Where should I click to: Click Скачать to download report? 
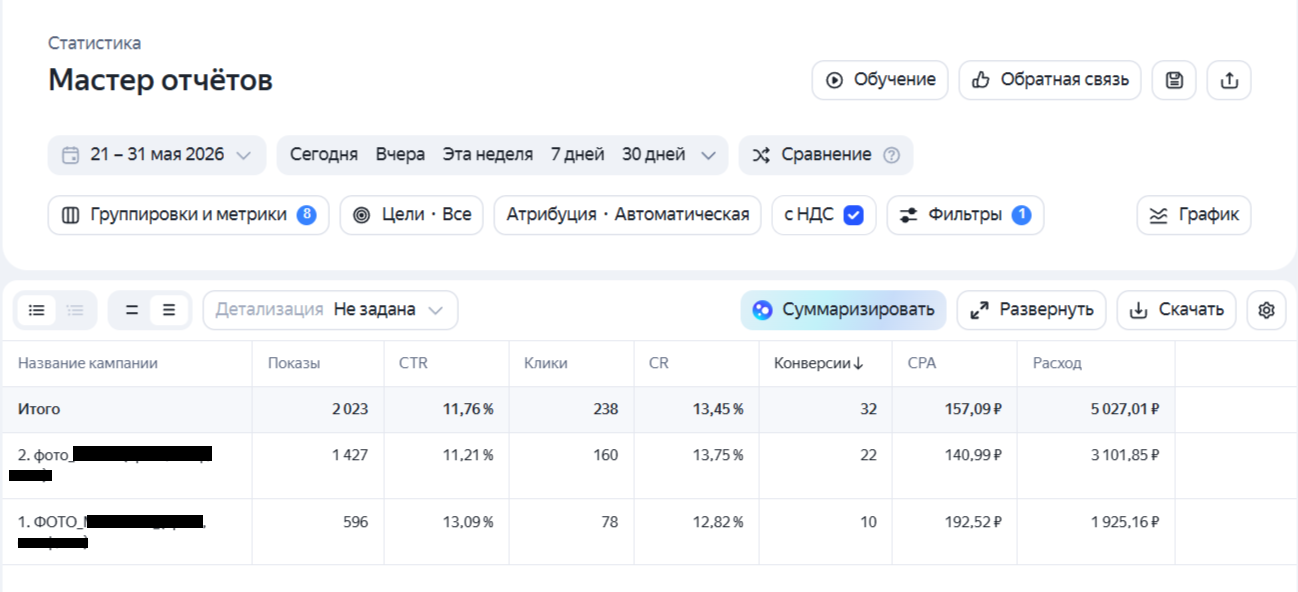tap(1176, 310)
